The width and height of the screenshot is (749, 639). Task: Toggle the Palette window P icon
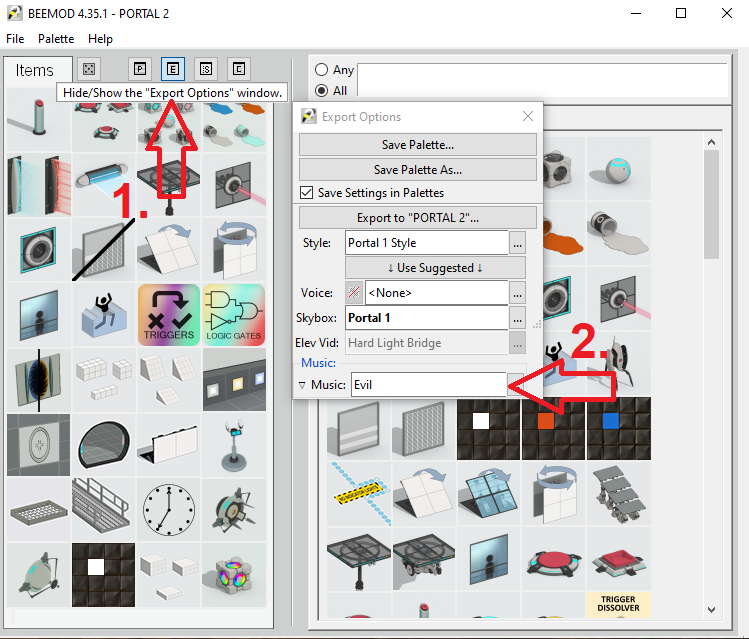coord(139,69)
